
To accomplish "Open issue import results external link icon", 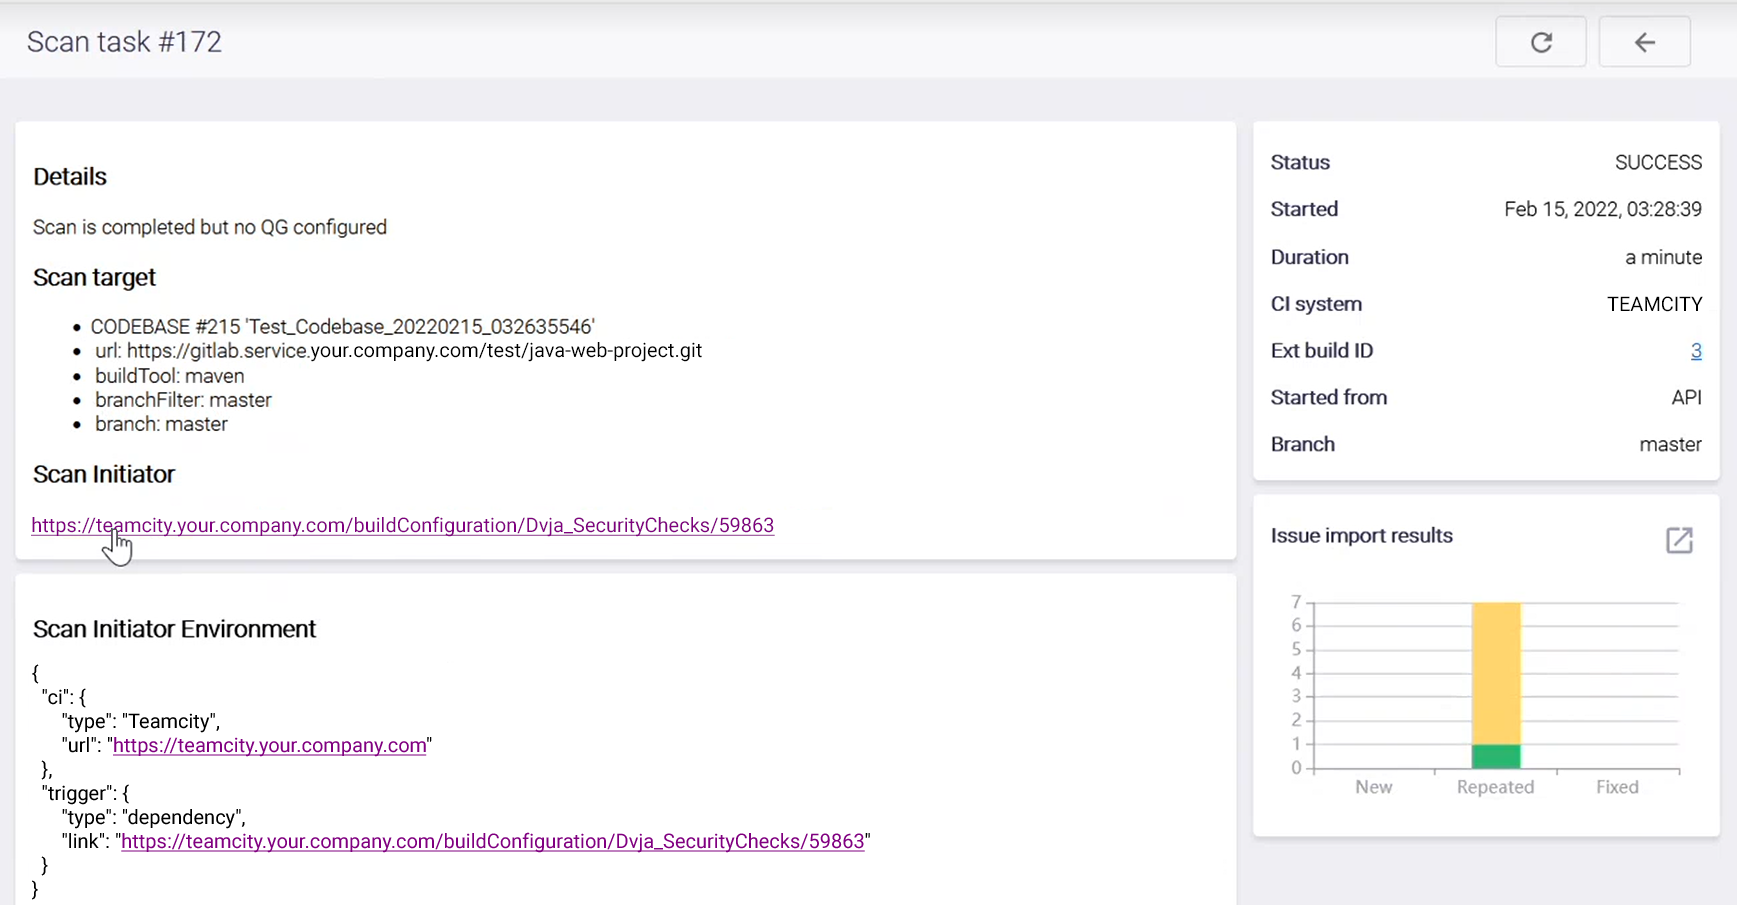I will 1679,540.
